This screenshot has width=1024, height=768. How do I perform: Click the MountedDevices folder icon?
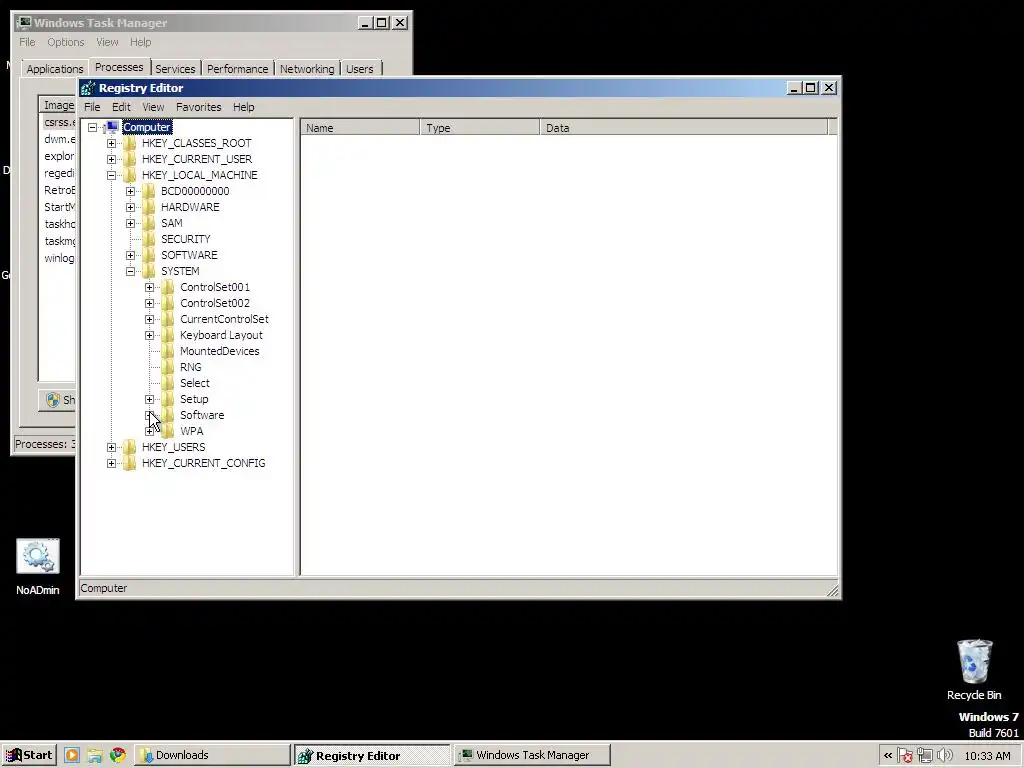click(168, 351)
